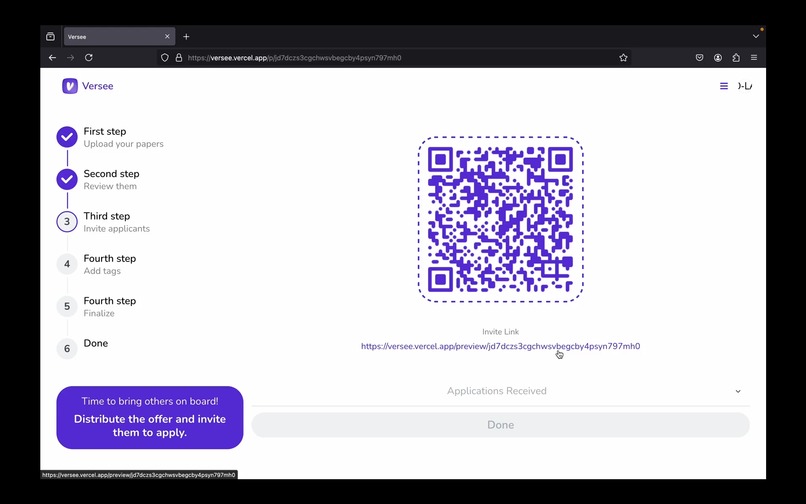Click the 'Invite applicants' text

(x=117, y=228)
